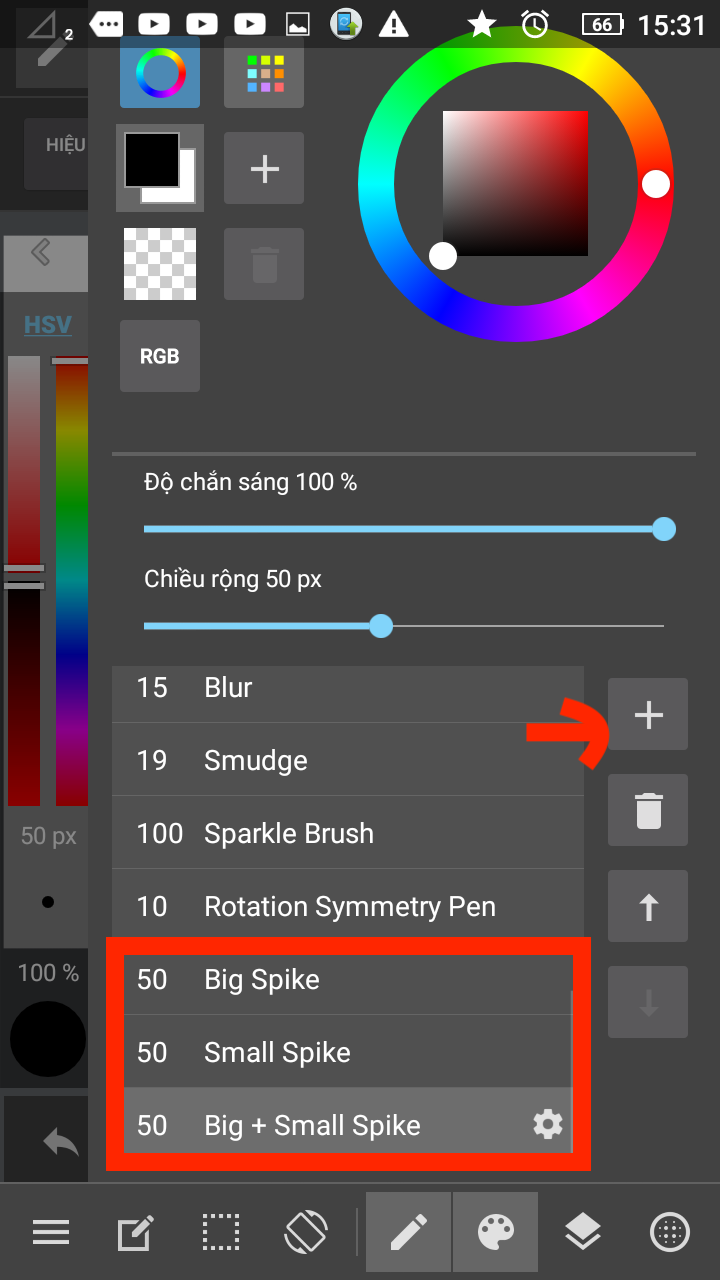Choose the Rotation Symmetry Pen brush

[x=347, y=906]
